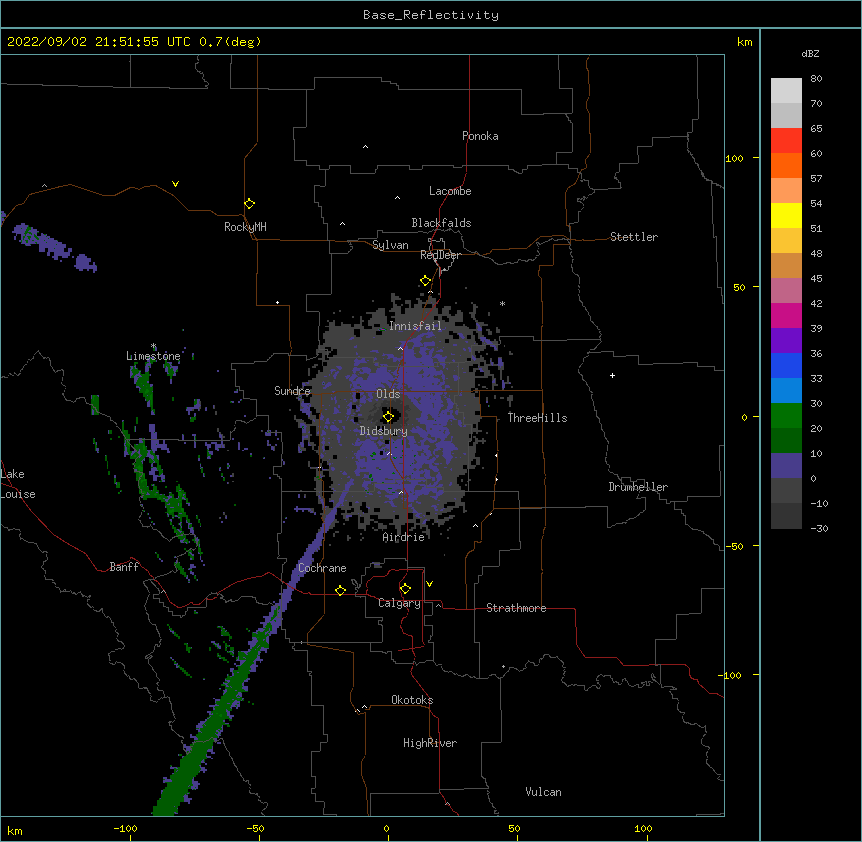862x842 pixels.
Task: Click the yellow diamond marker south of RedDeer
Action: point(425,281)
